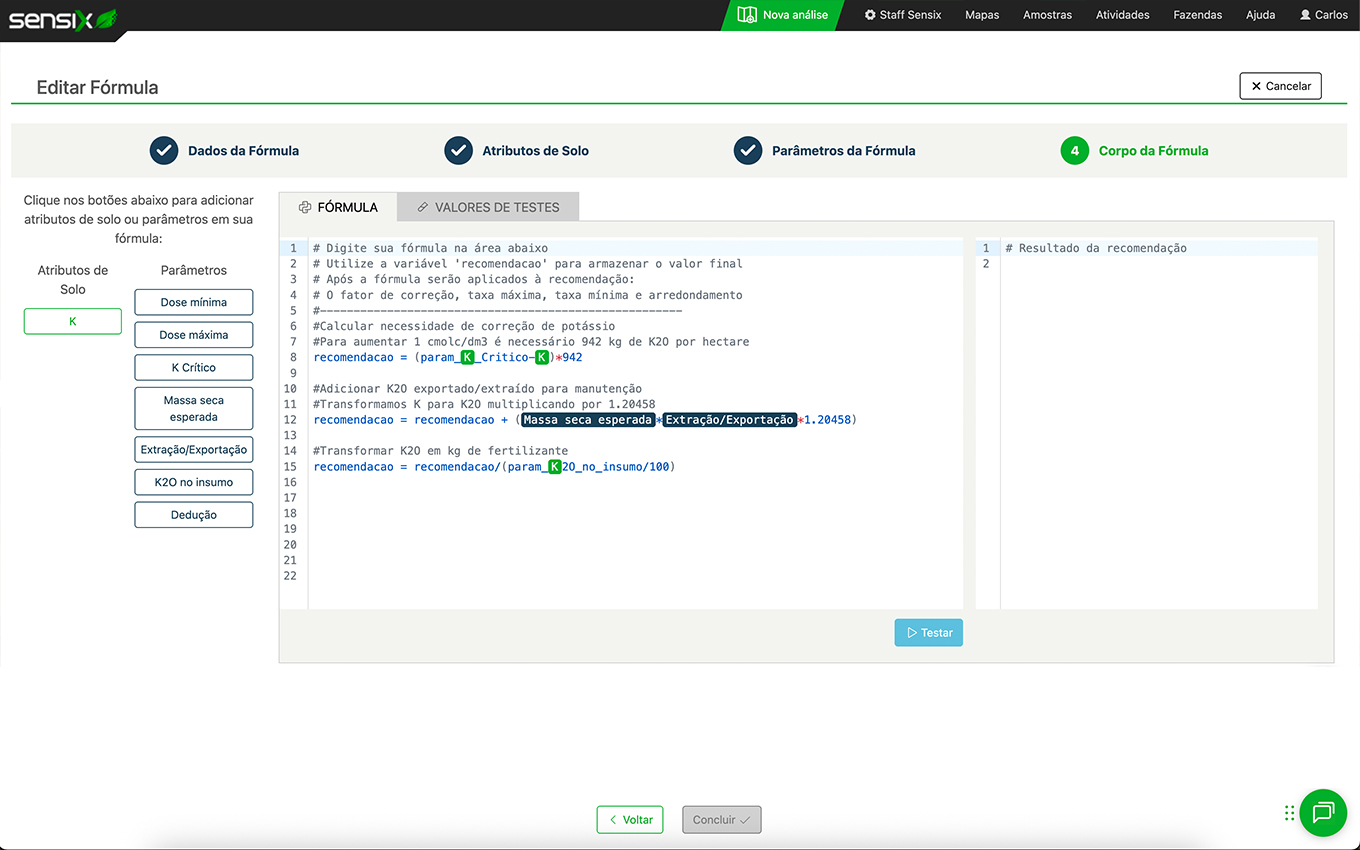The height and width of the screenshot is (850, 1360).
Task: Click the Dados da Fórmula checkmark step
Action: [164, 151]
